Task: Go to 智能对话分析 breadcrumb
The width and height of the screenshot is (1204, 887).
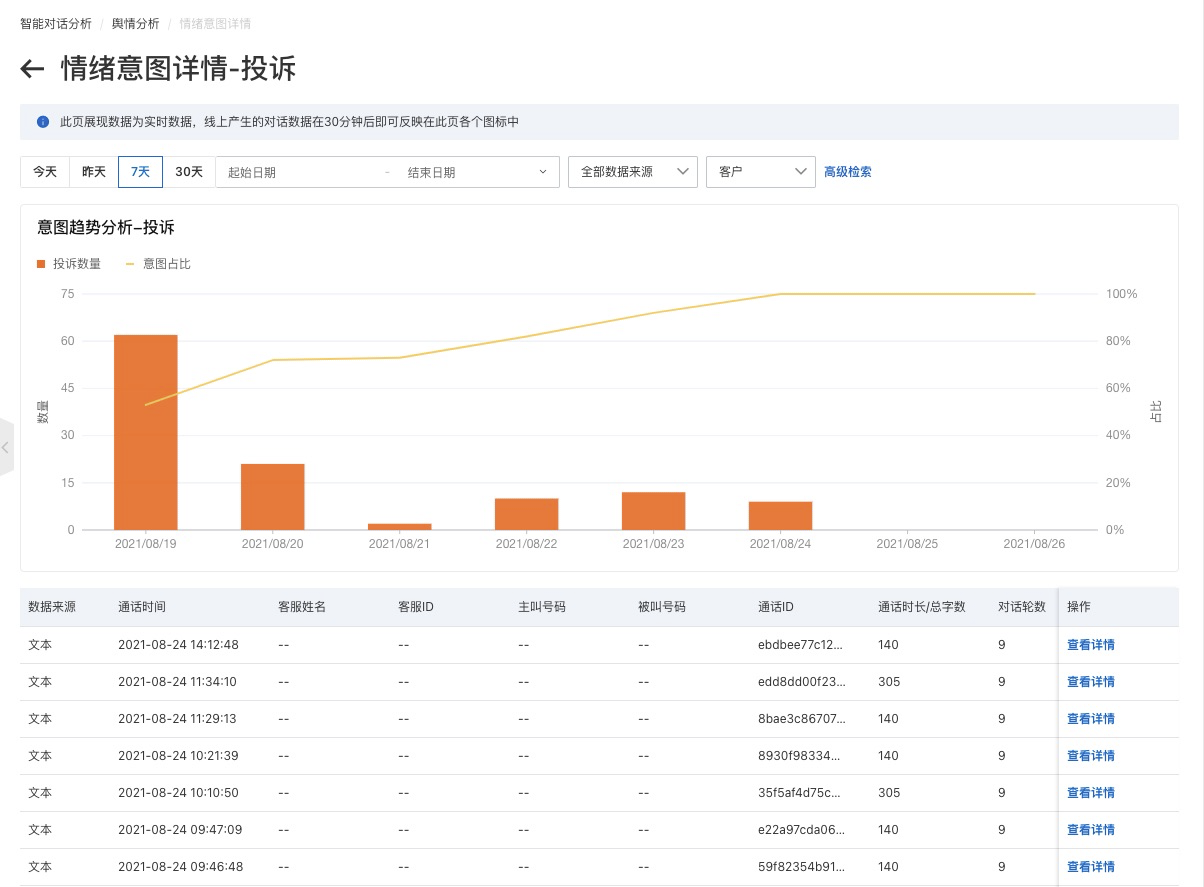Action: pyautogui.click(x=56, y=23)
